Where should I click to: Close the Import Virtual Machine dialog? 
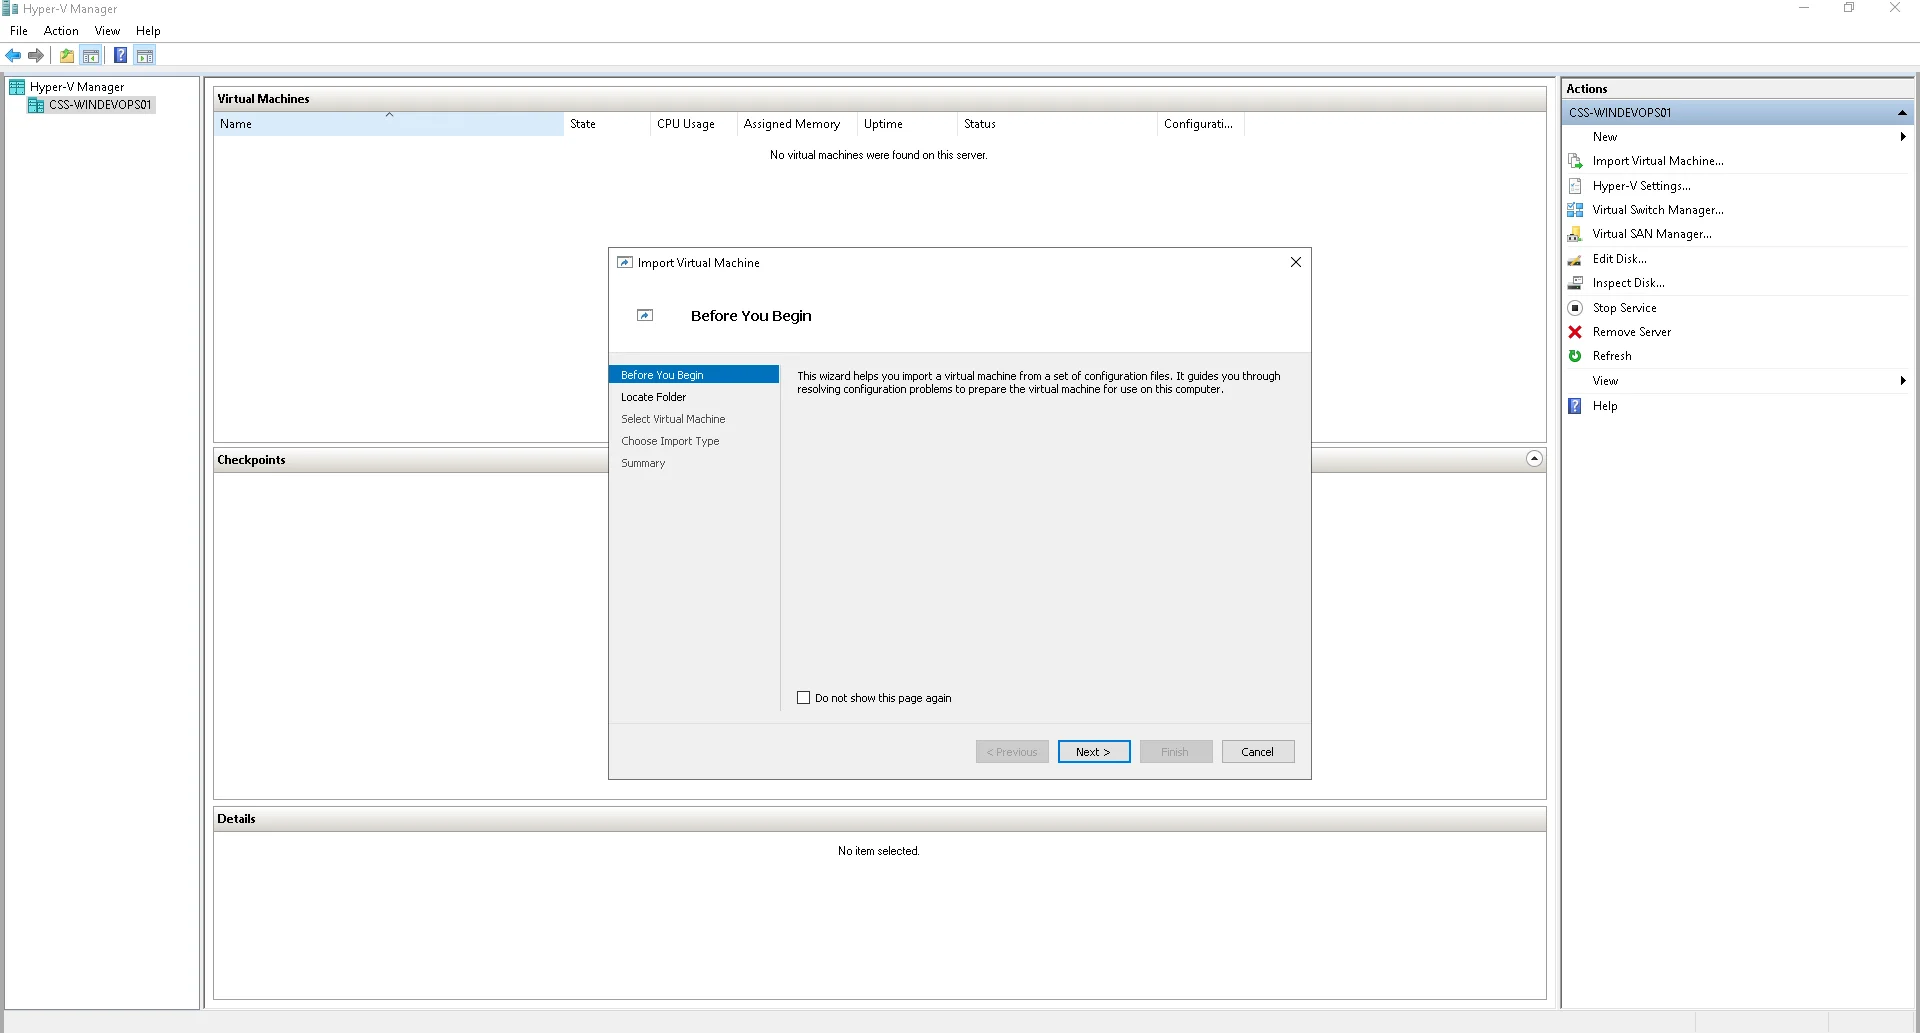click(x=1296, y=262)
